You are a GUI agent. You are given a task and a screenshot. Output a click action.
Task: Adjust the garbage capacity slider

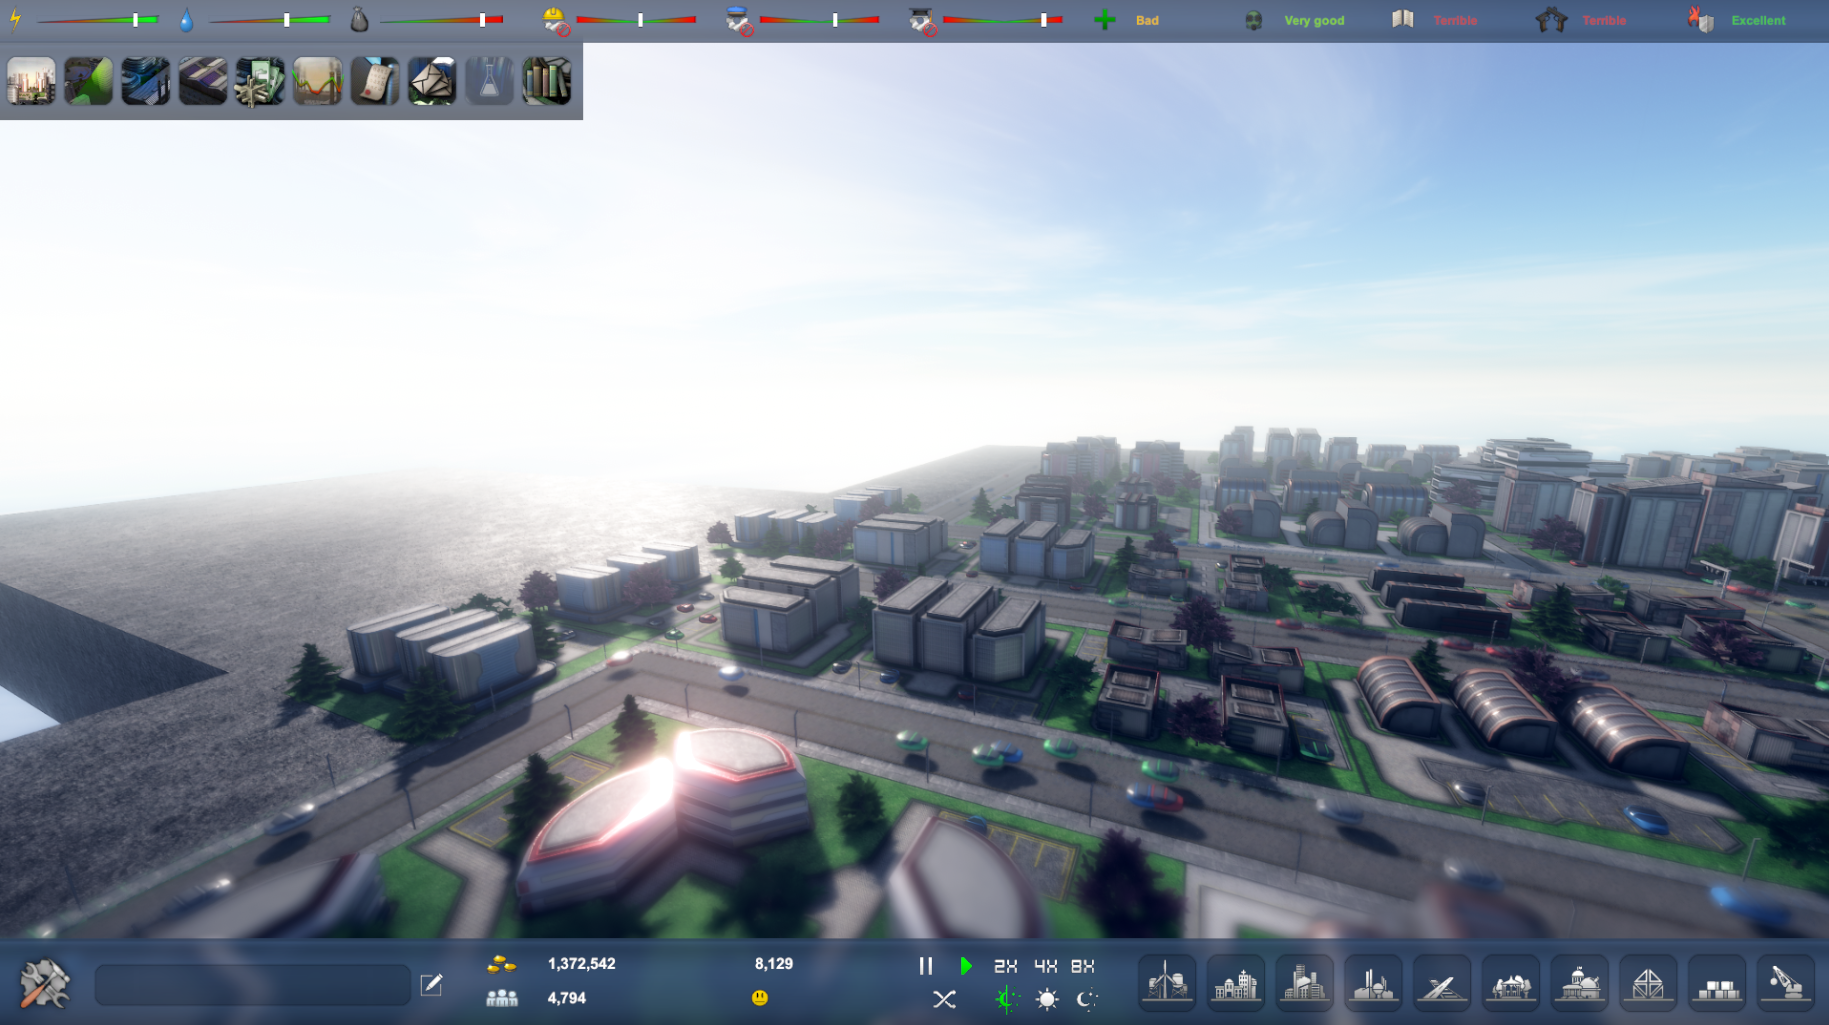pyautogui.click(x=443, y=20)
